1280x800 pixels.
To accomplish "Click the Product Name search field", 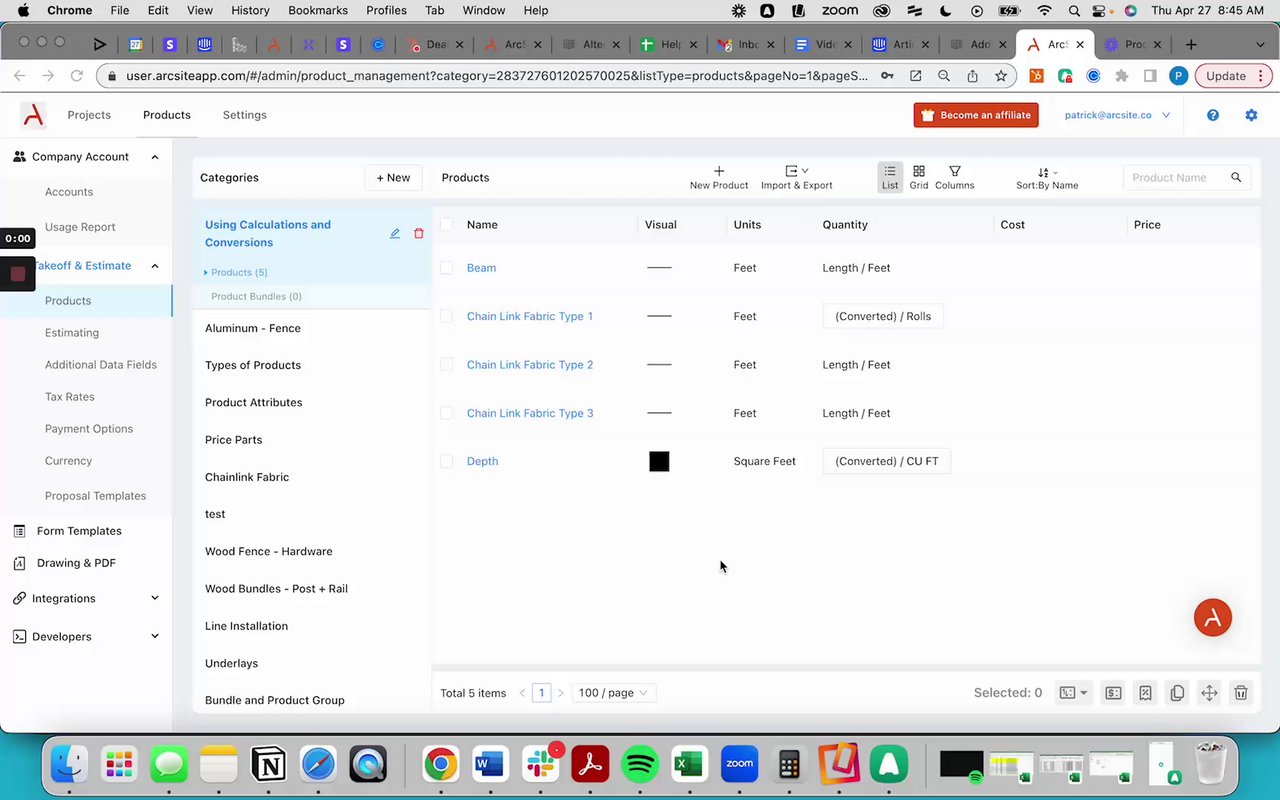I will [1176, 177].
